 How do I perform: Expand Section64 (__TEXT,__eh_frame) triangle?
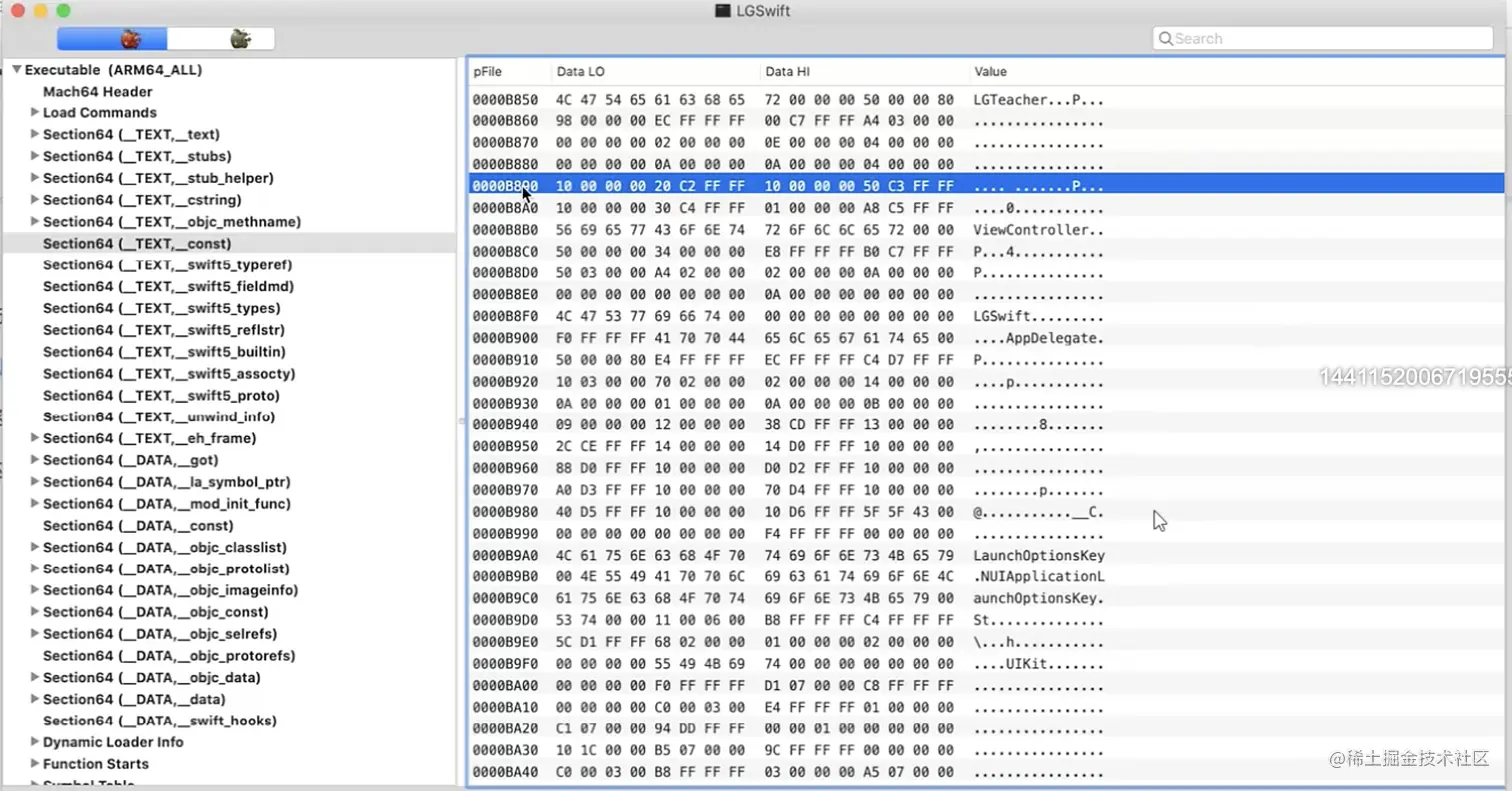(x=35, y=438)
